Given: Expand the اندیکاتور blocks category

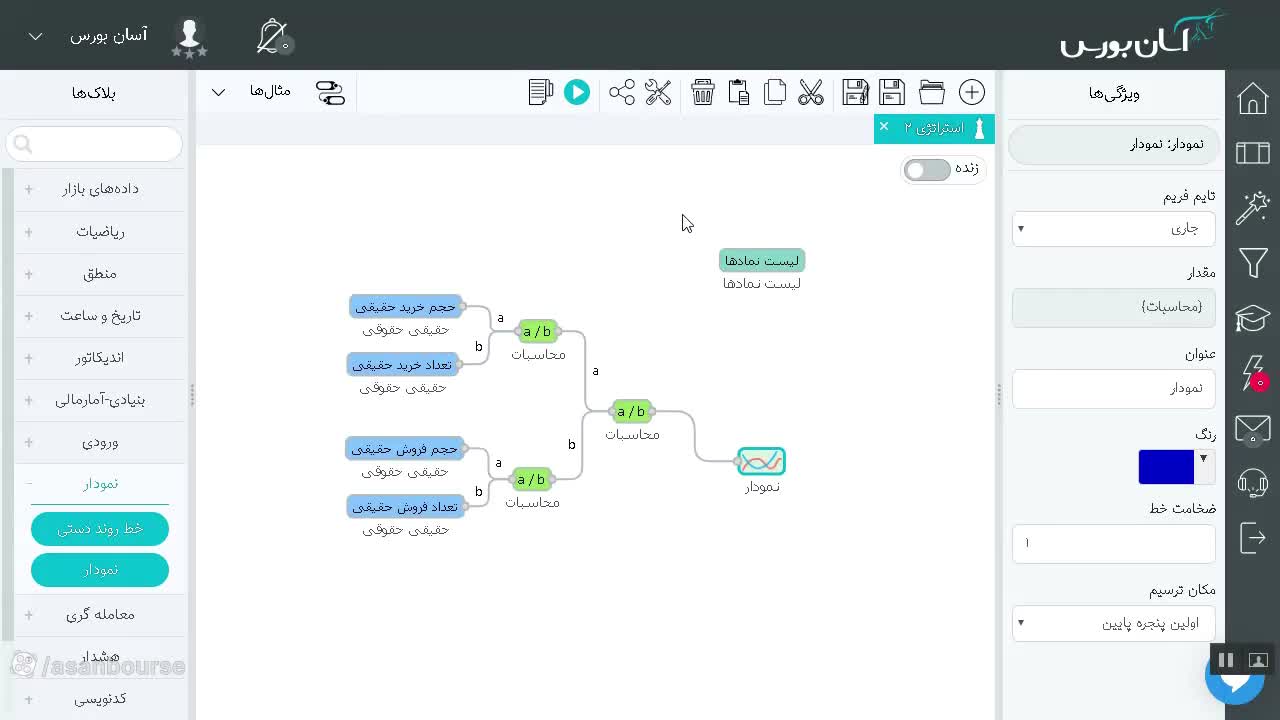Looking at the screenshot, I should (100, 358).
